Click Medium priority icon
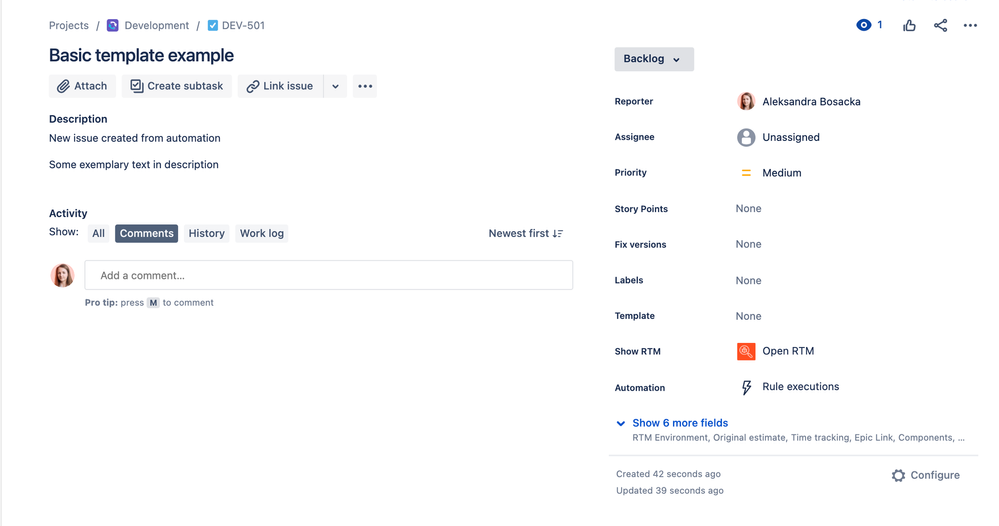 point(746,173)
